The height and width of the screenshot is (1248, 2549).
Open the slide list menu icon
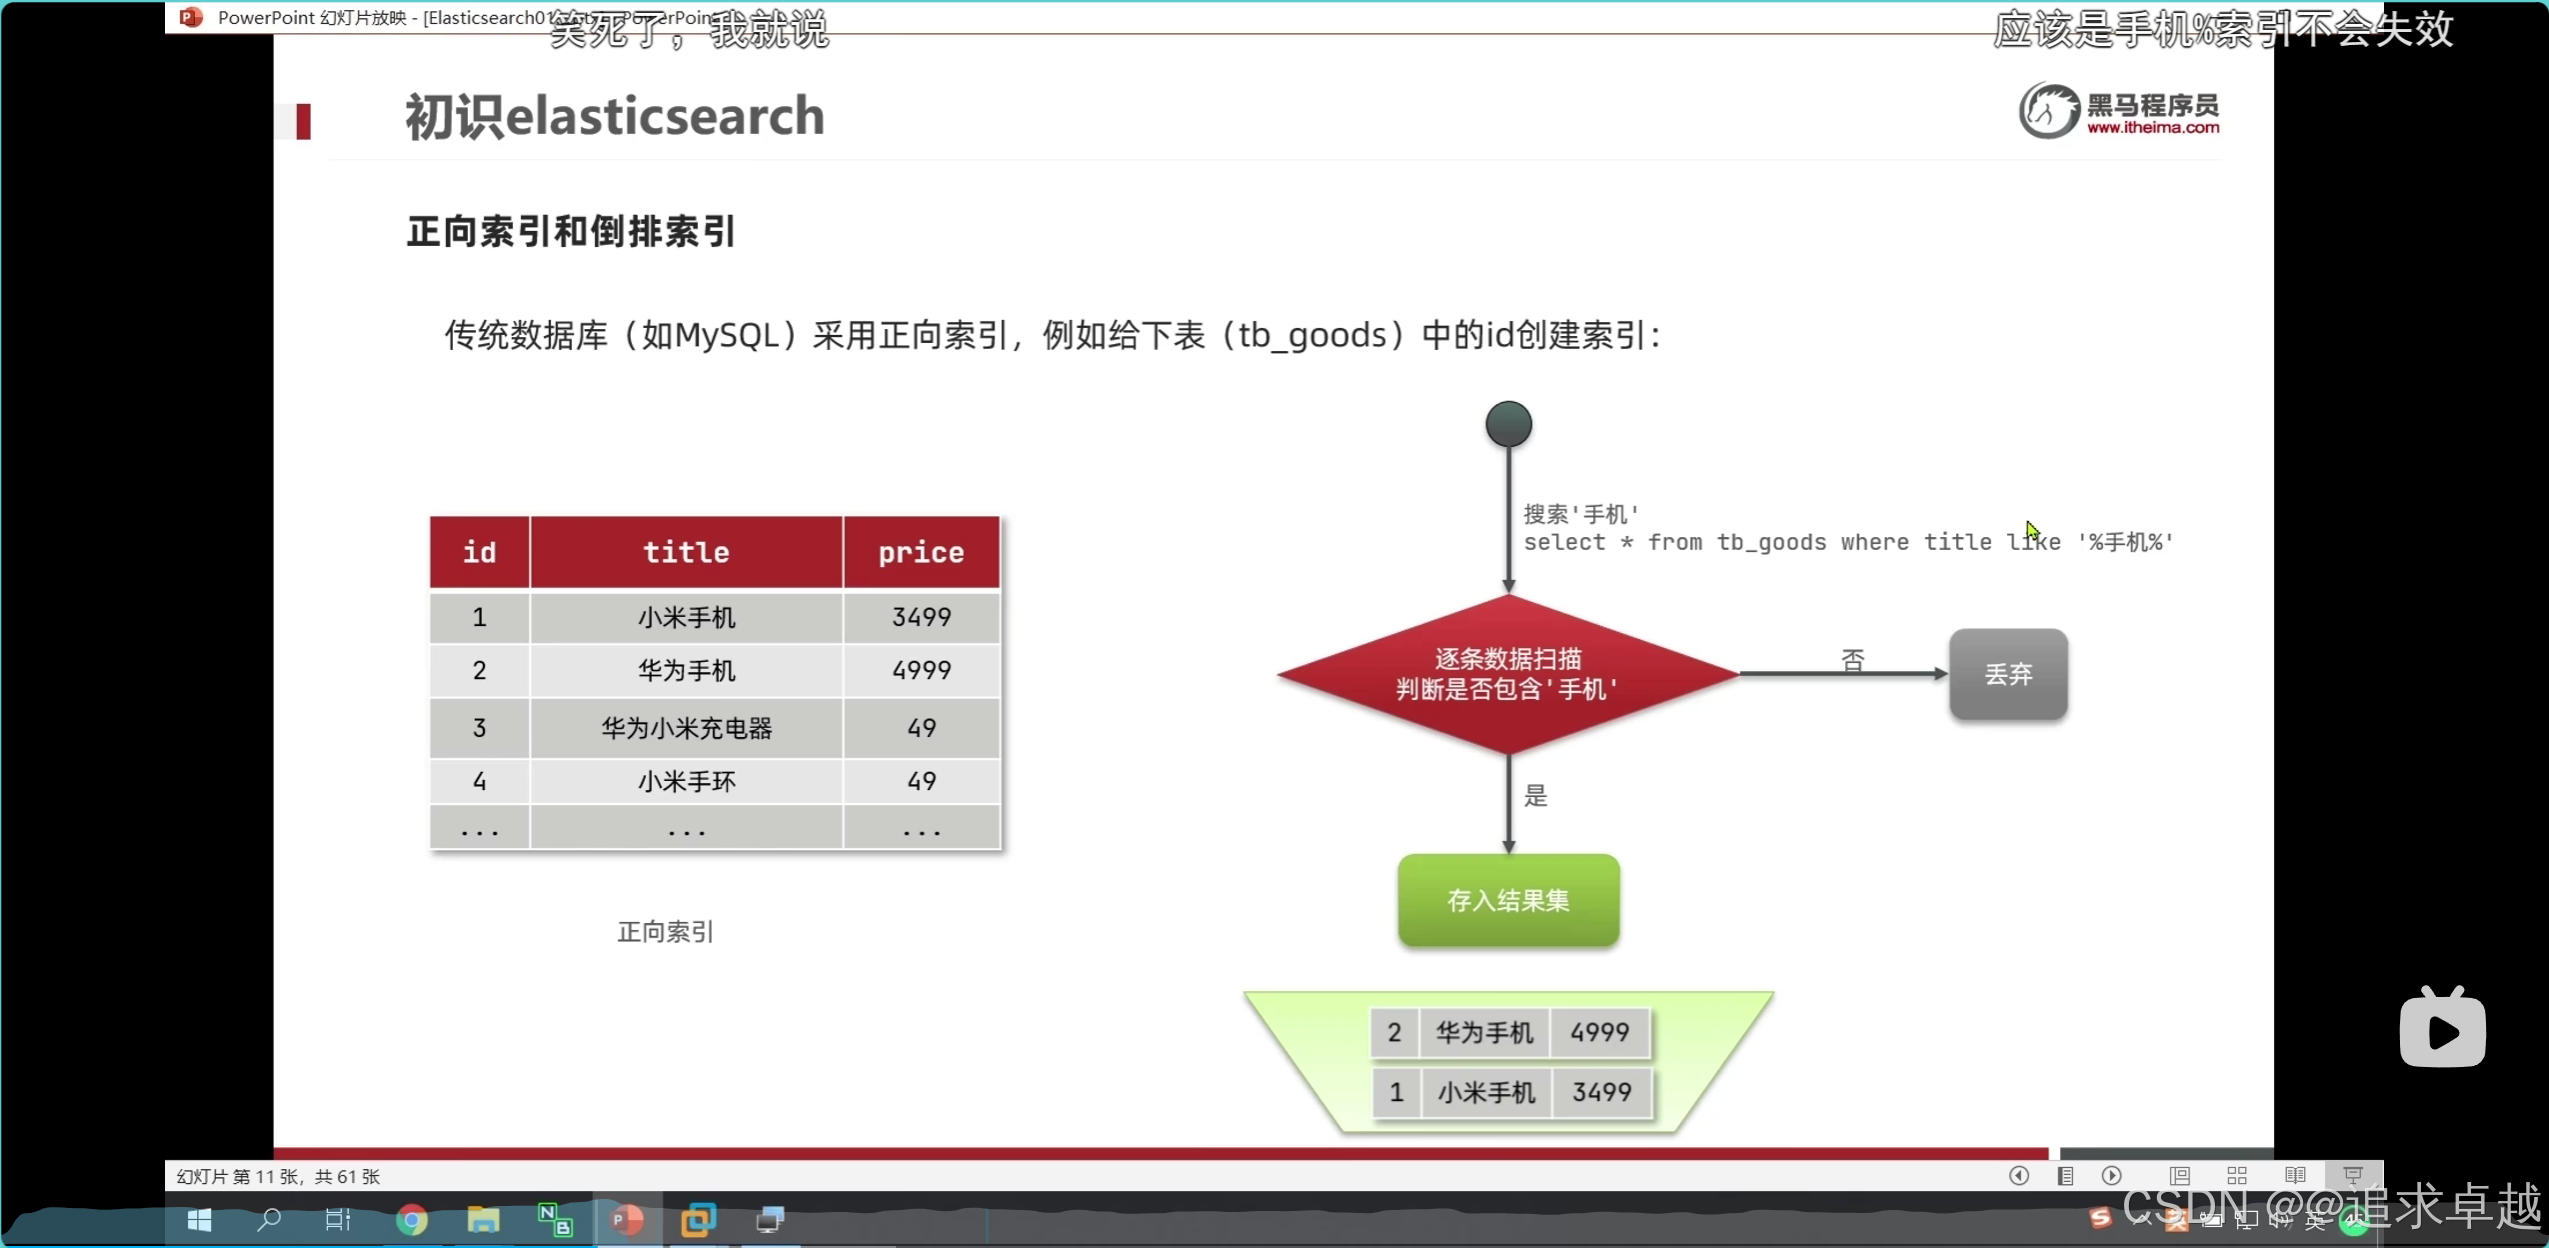click(x=2065, y=1176)
